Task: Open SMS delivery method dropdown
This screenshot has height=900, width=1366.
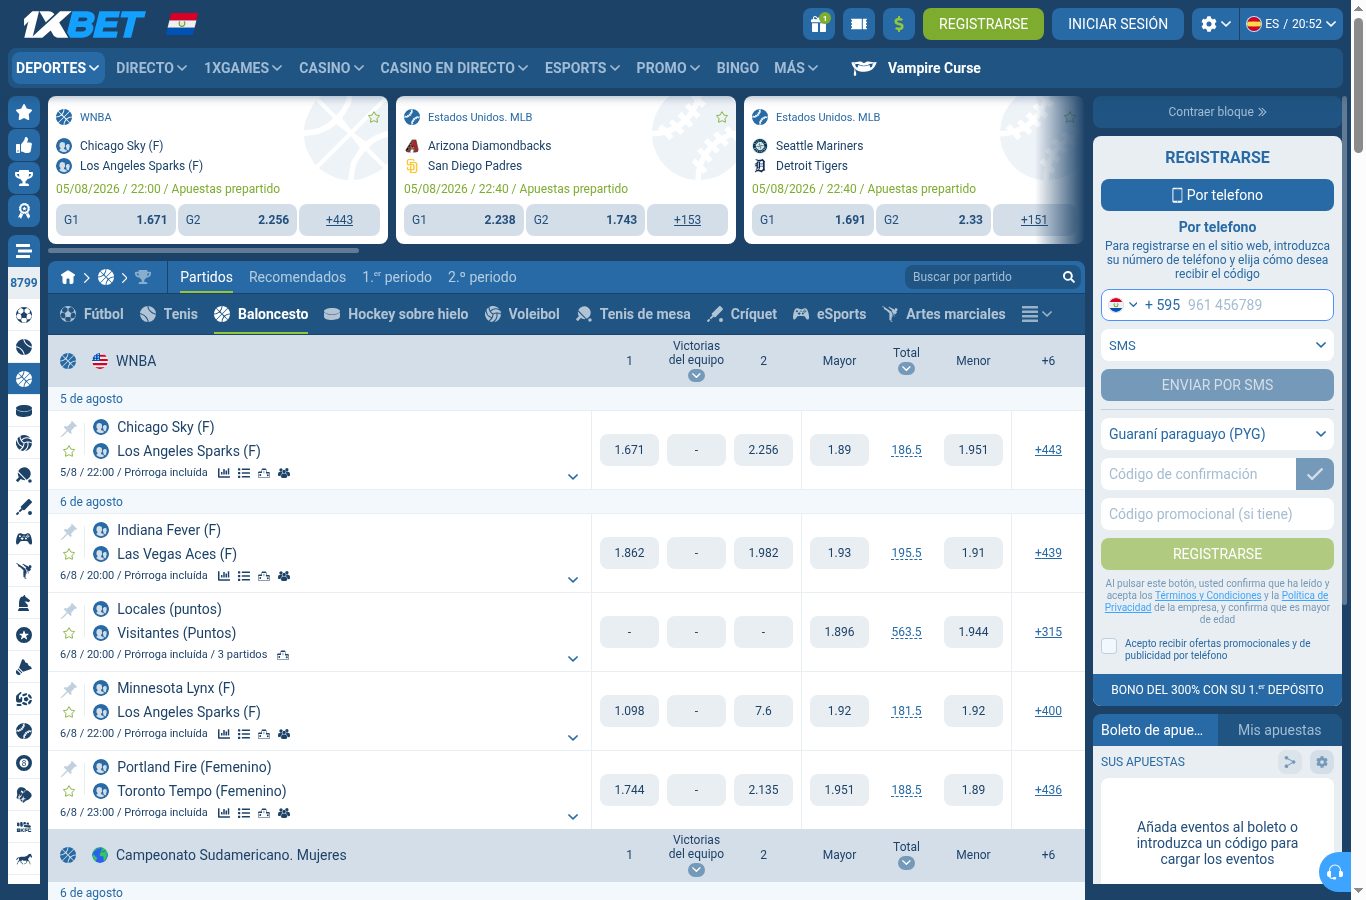Action: click(1217, 345)
